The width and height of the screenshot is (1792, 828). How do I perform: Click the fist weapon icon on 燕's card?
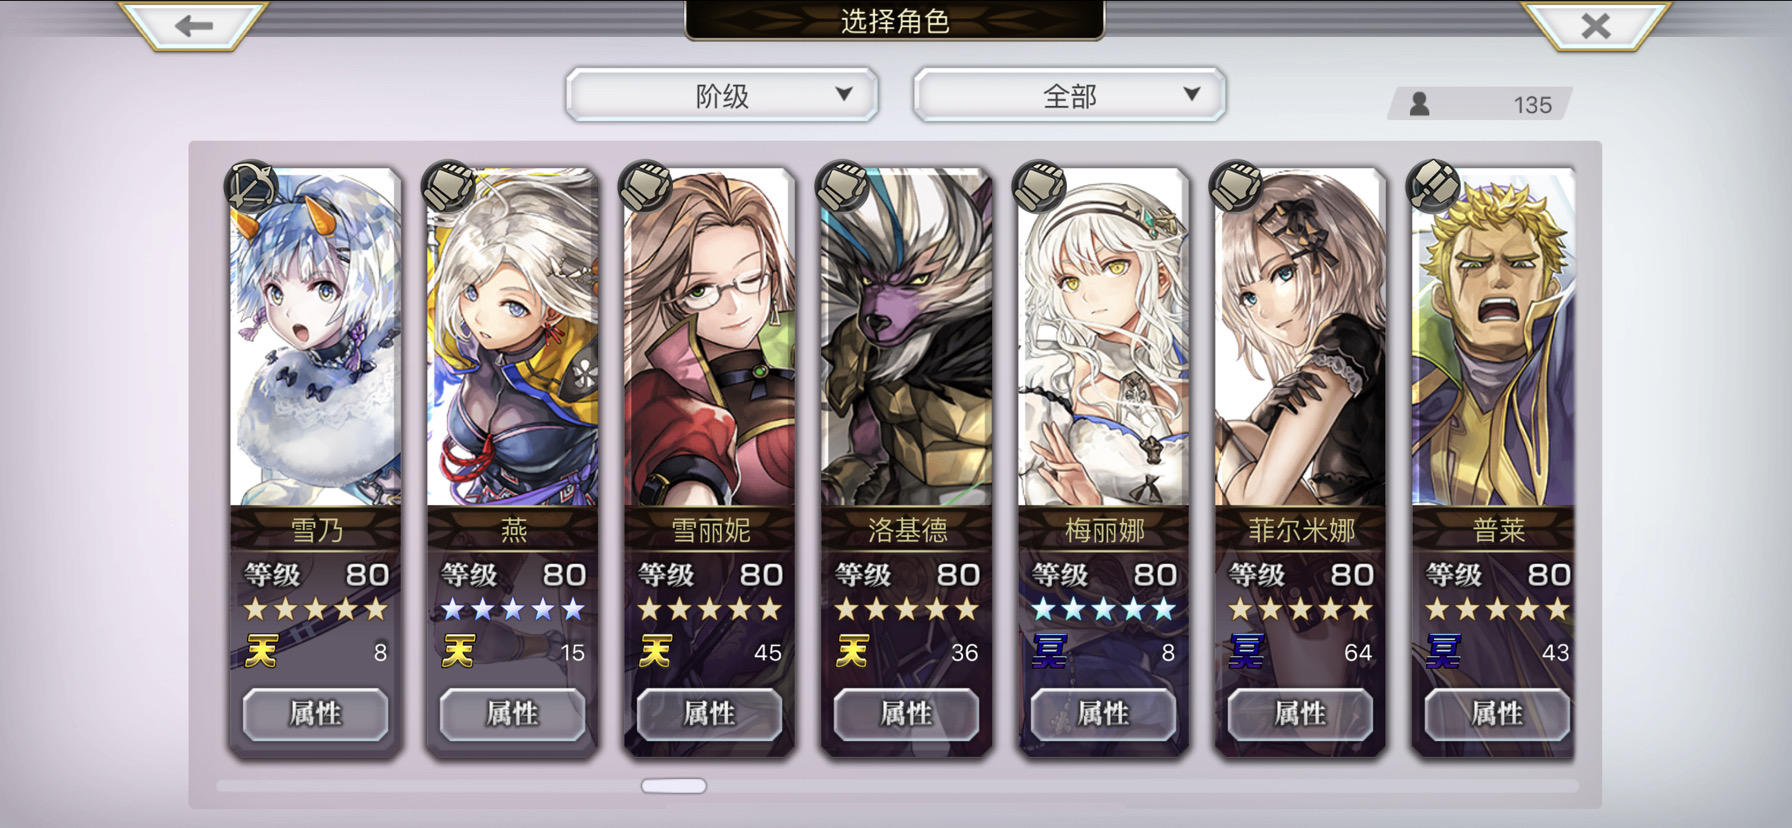point(448,186)
